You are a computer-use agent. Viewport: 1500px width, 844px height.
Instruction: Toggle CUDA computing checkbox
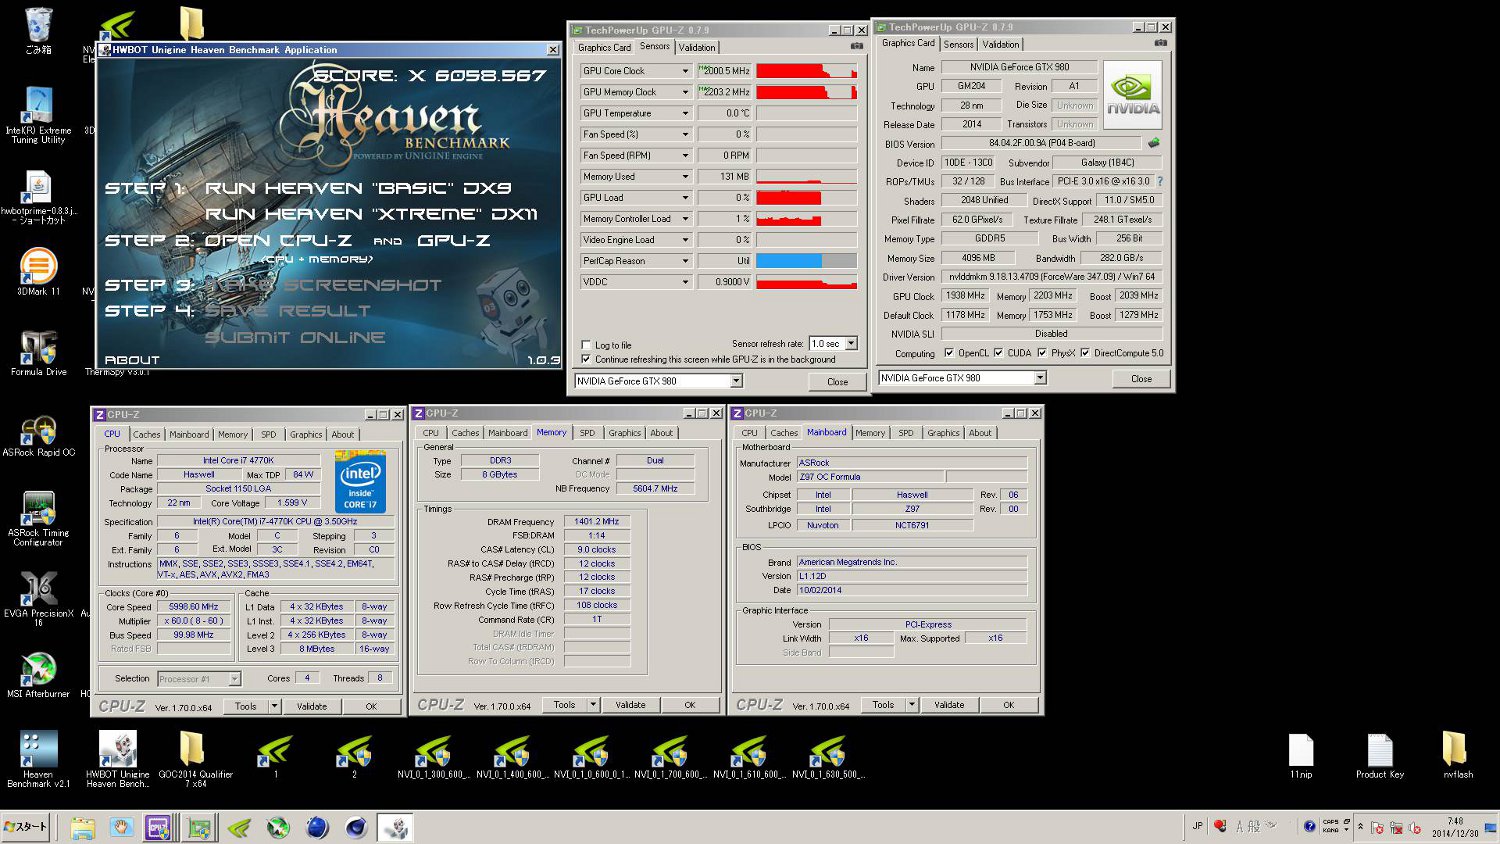click(x=998, y=353)
